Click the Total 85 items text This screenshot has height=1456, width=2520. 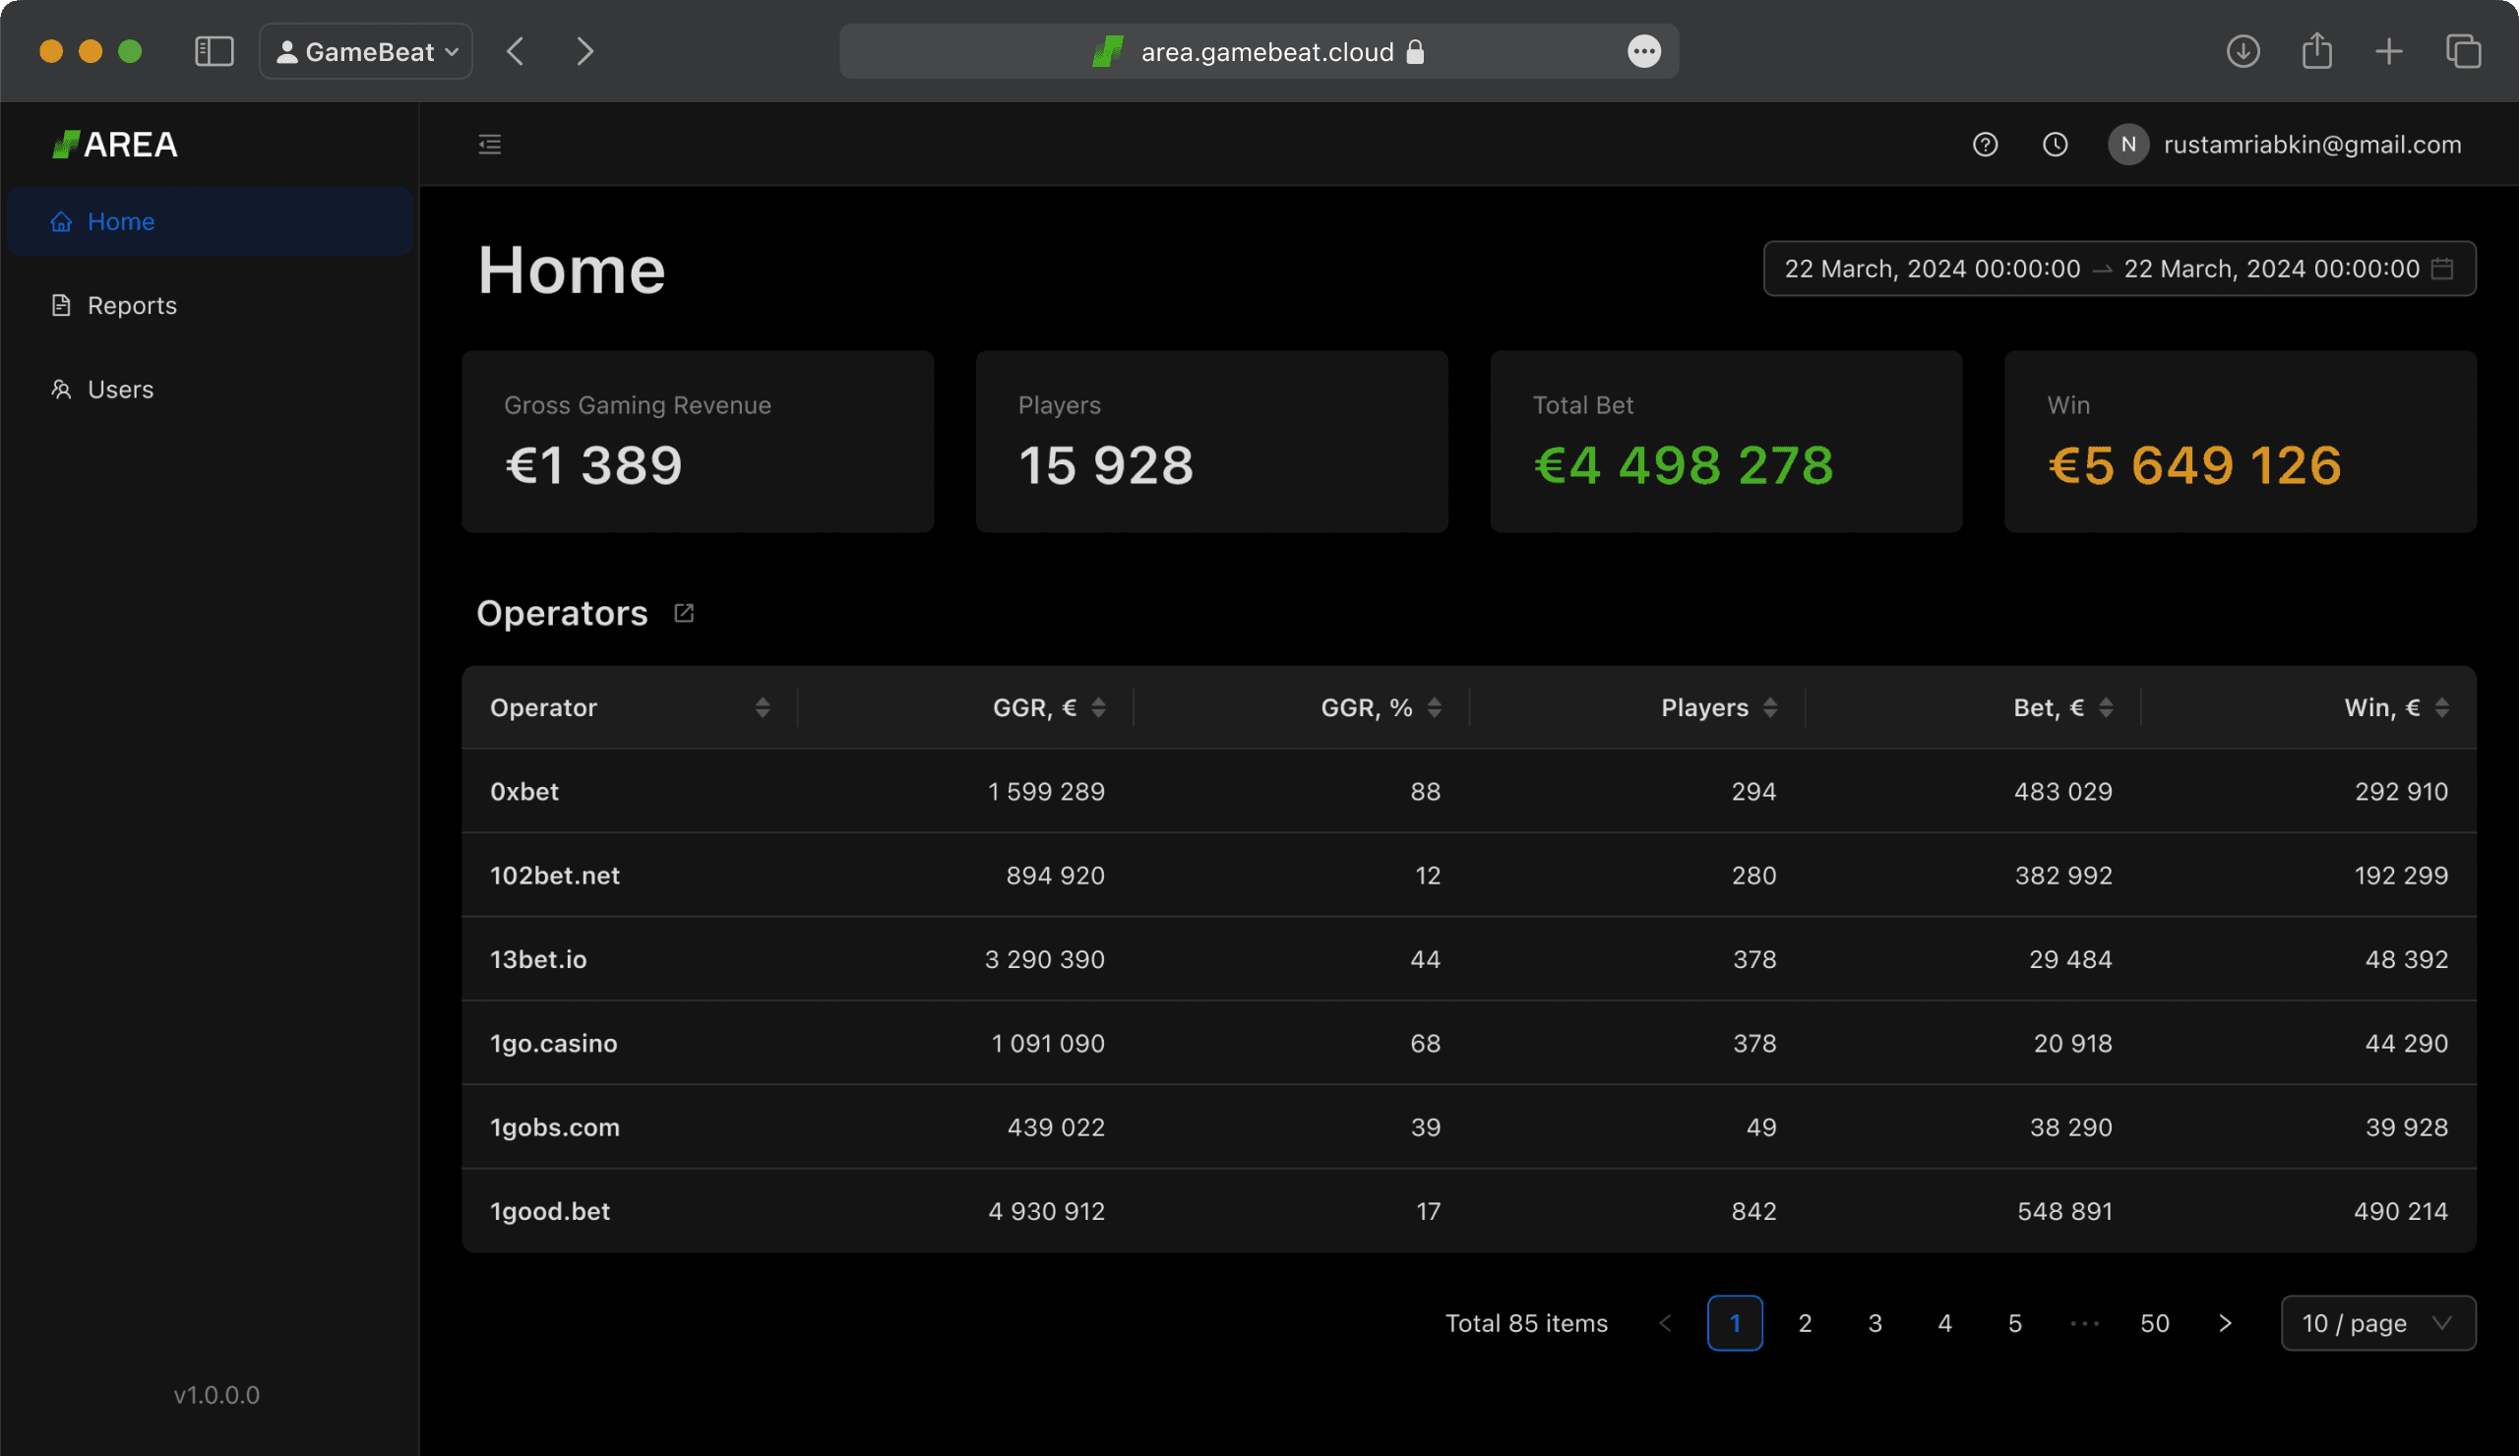point(1527,1323)
